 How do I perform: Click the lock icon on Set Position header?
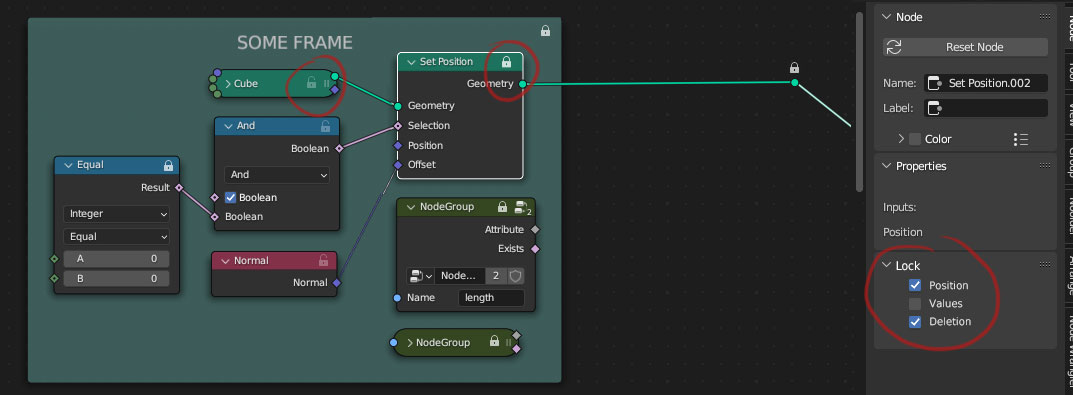(506, 62)
